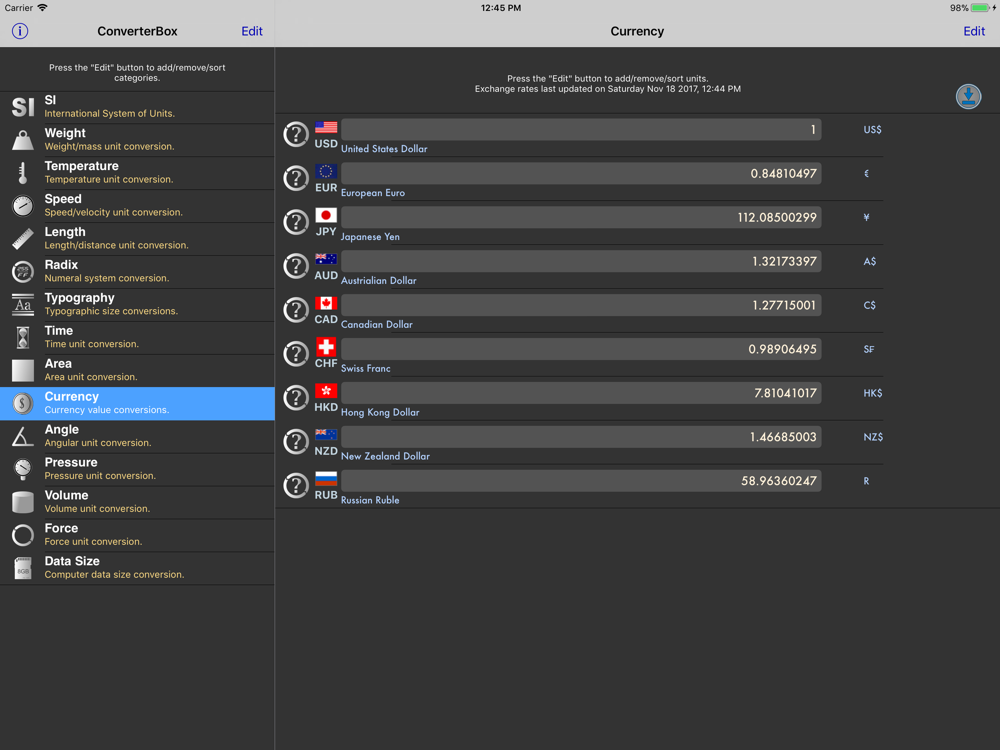Open help for AUD row
The height and width of the screenshot is (750, 1000).
pyautogui.click(x=296, y=267)
